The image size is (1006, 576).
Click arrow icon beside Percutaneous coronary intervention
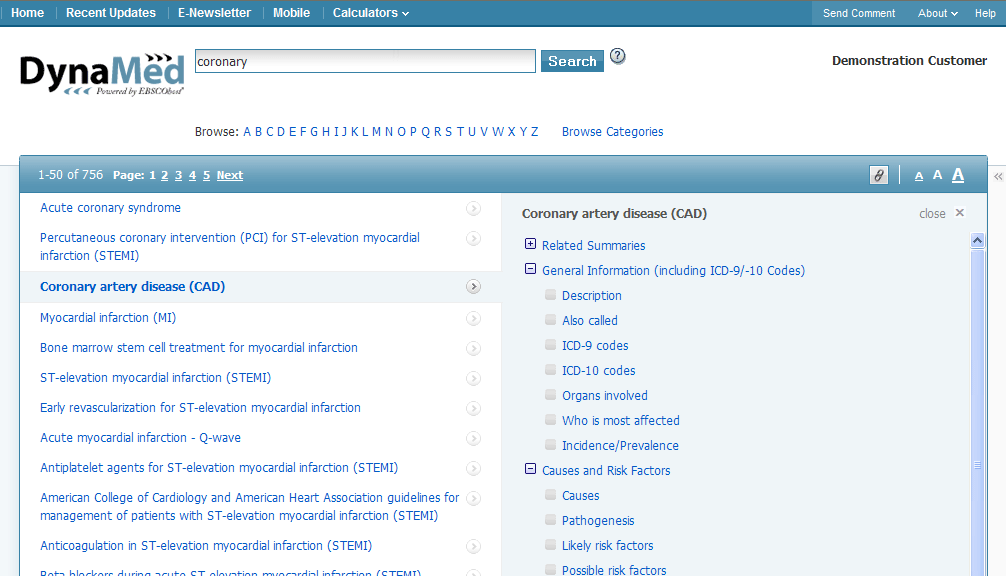[x=473, y=239]
